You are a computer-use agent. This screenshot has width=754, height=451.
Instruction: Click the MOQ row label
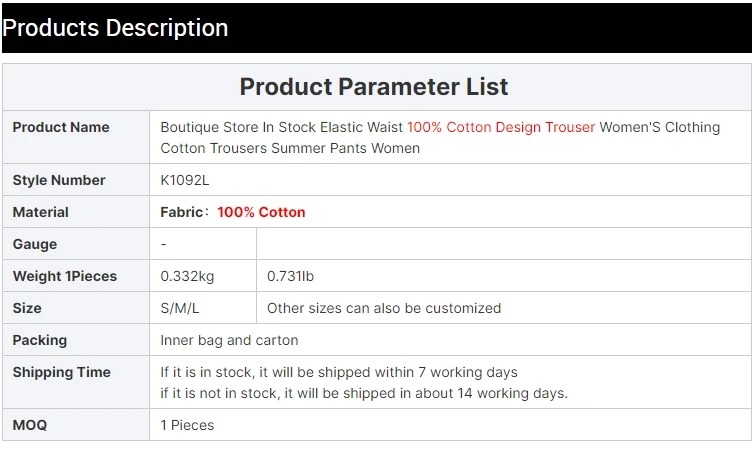click(30, 425)
